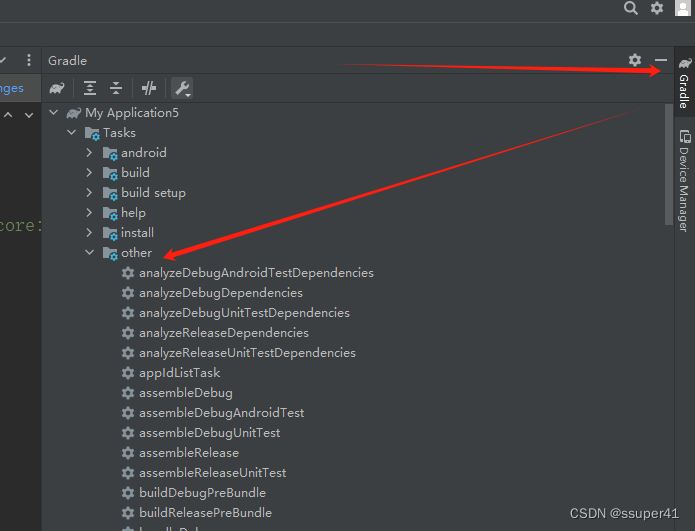
Task: Click Expand All in Gradle toolbar
Action: pos(90,88)
